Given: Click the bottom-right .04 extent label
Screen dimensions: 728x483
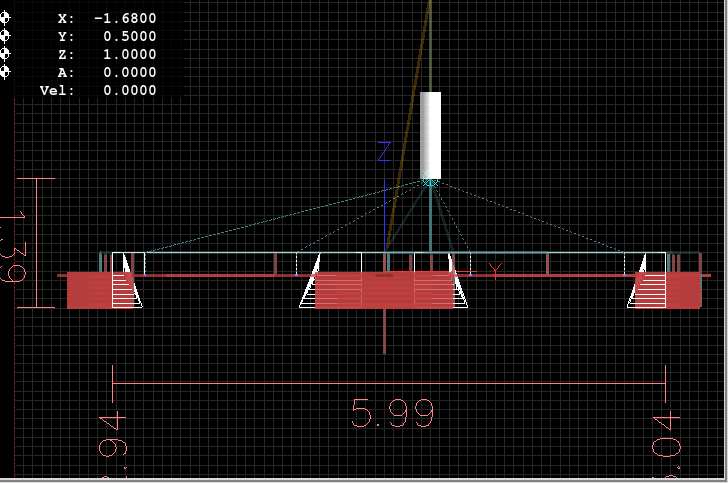Looking at the screenshot, I should click(666, 436).
